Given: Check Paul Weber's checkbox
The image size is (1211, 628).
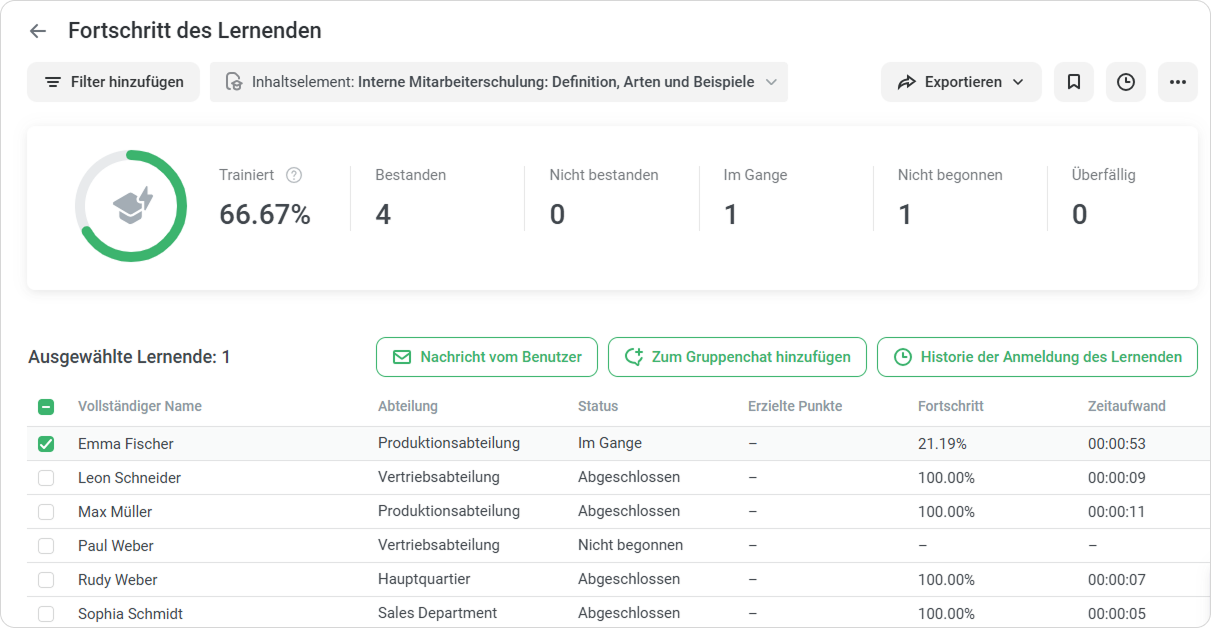Looking at the screenshot, I should click(46, 546).
